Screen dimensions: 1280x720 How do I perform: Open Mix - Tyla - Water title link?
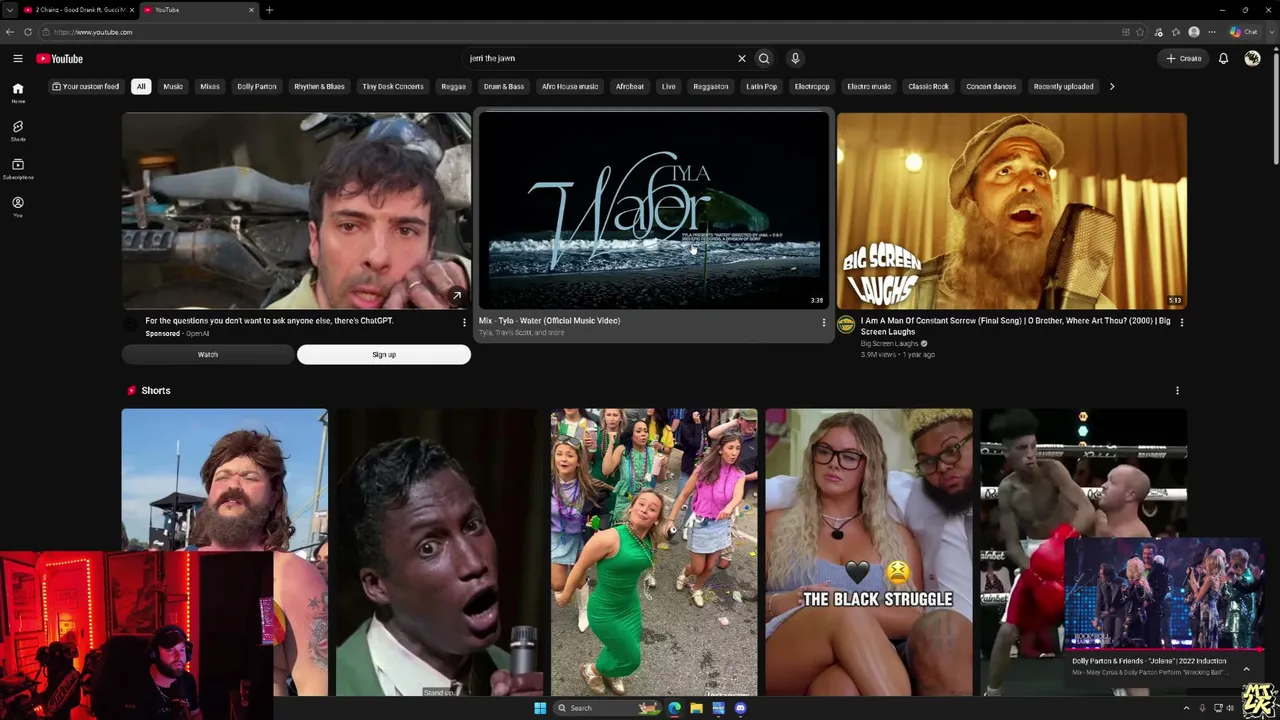(x=549, y=321)
